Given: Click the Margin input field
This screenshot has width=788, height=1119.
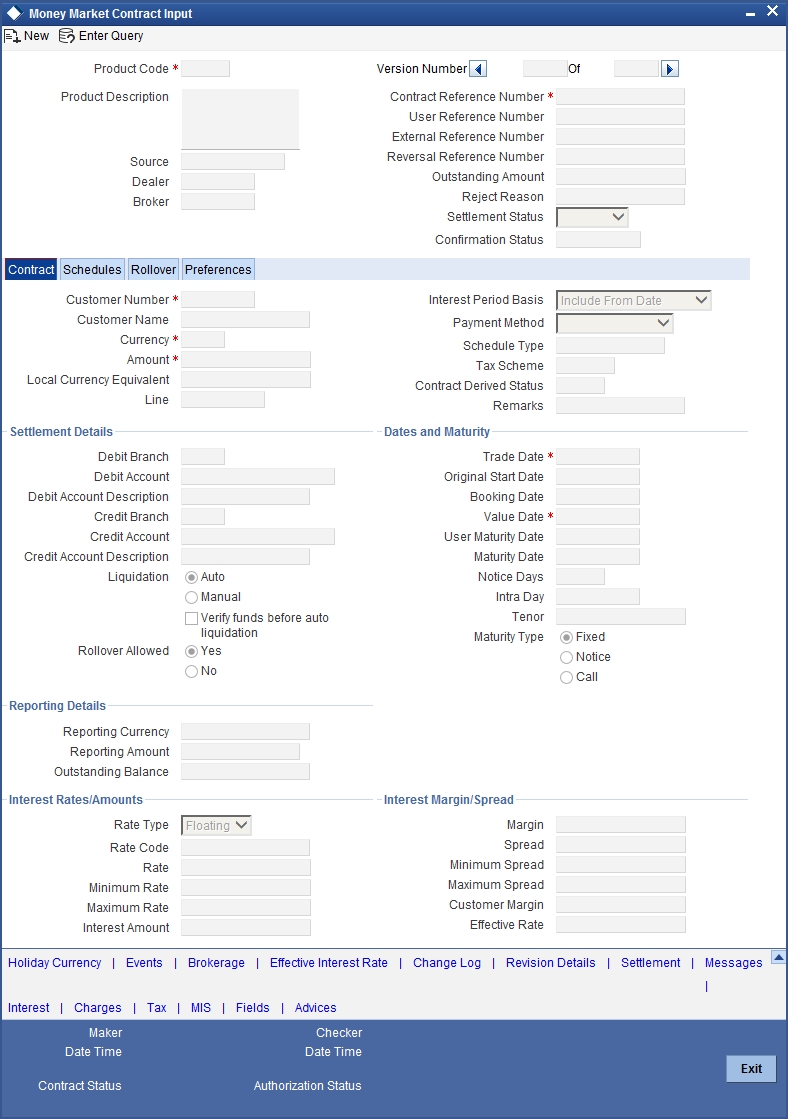Looking at the screenshot, I should 621,825.
